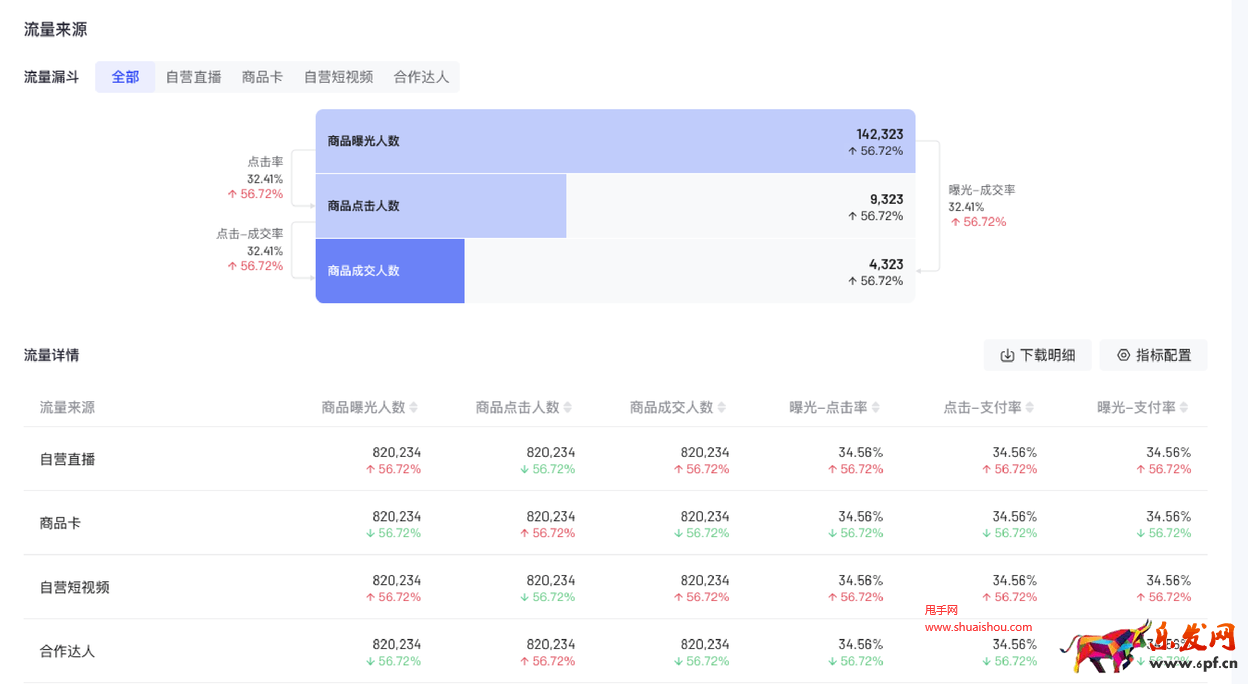Click the download icon beside 下载明细
The image size is (1248, 684).
point(1009,355)
